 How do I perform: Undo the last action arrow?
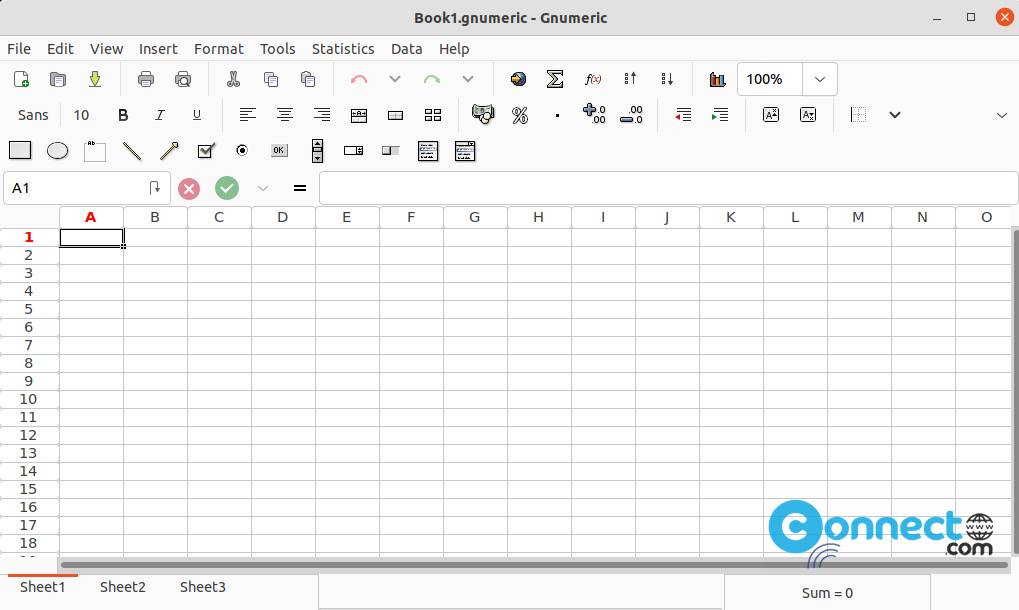(x=359, y=79)
